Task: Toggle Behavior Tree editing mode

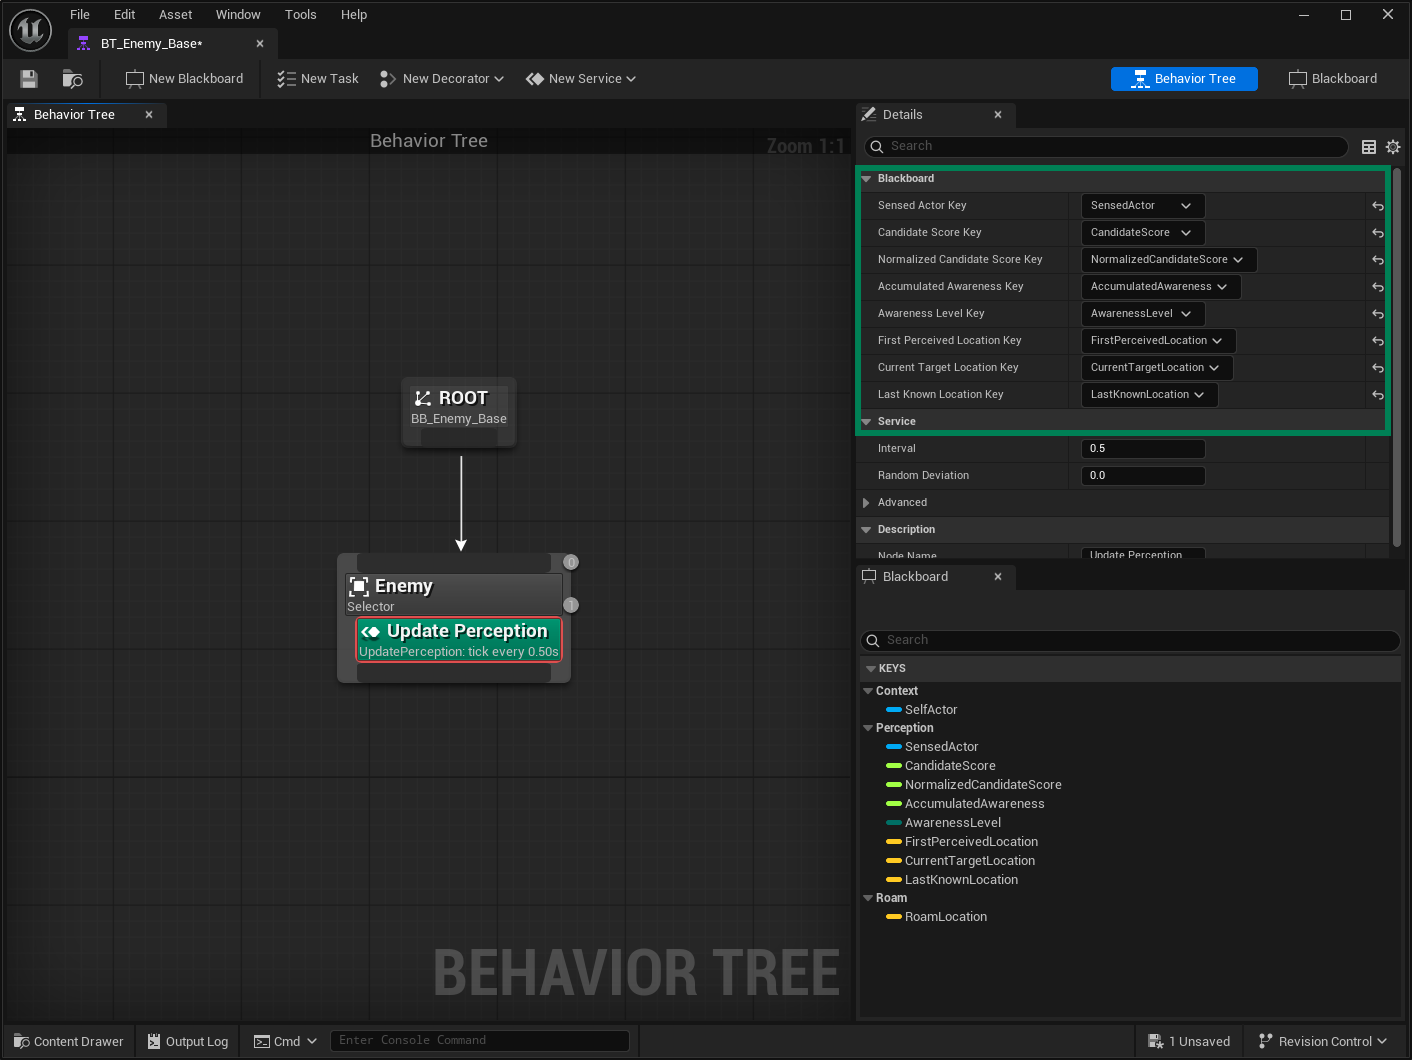Action: click(1184, 78)
